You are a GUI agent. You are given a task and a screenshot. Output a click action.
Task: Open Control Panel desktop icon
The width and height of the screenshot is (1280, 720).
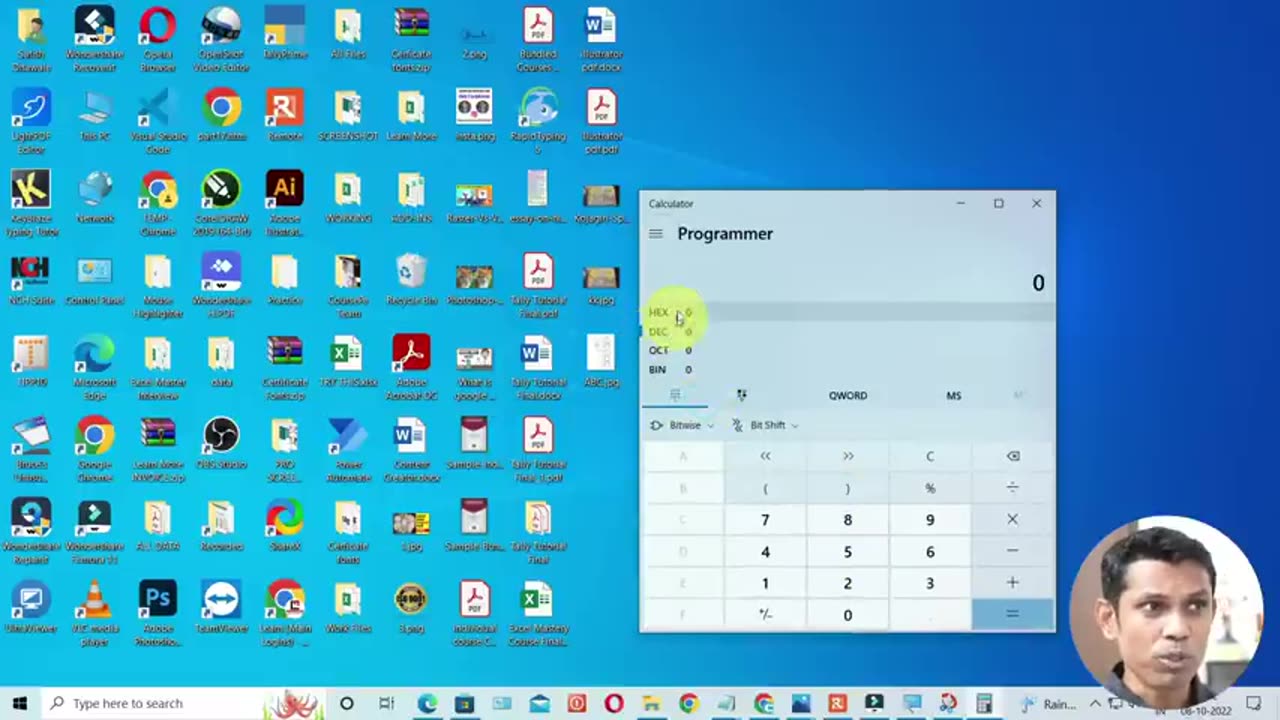[95, 280]
